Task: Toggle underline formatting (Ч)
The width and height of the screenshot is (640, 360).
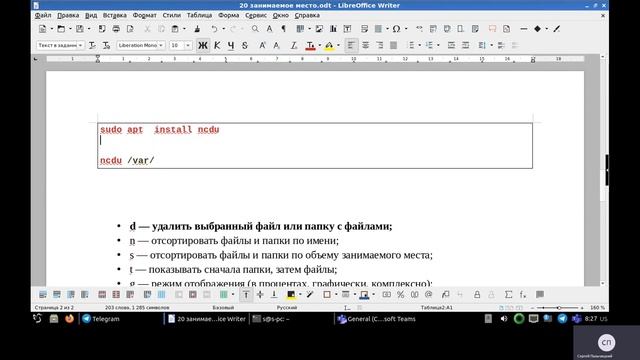Action: coord(231,45)
